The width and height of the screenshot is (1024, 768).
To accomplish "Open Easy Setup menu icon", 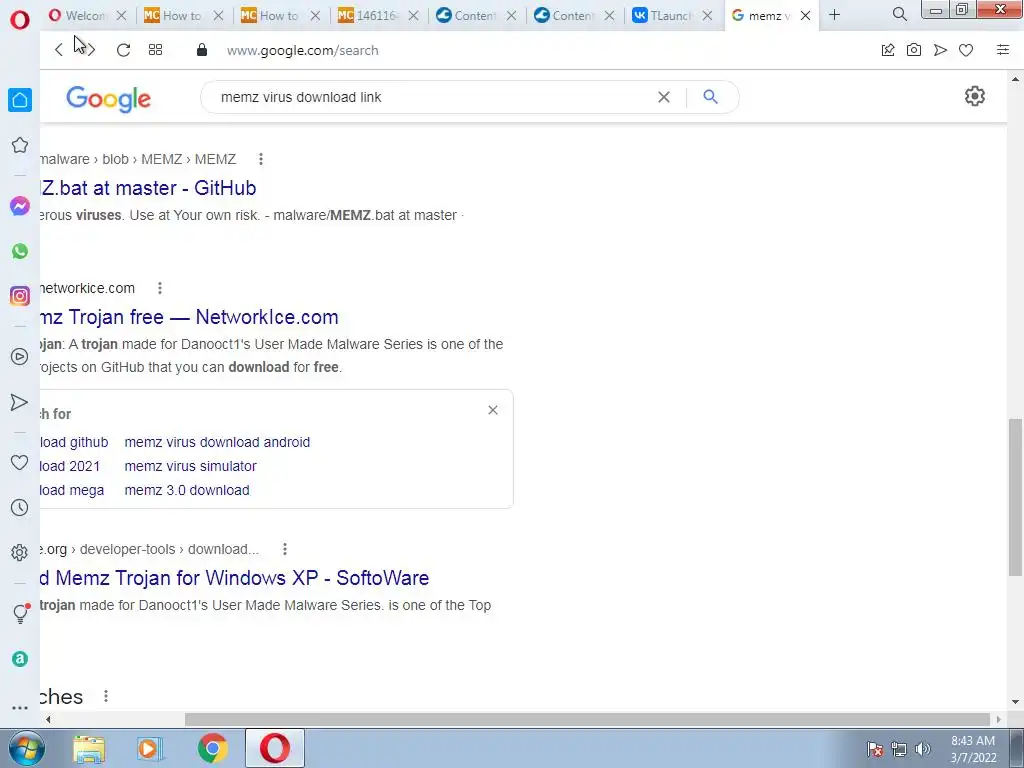I will [x=1003, y=50].
